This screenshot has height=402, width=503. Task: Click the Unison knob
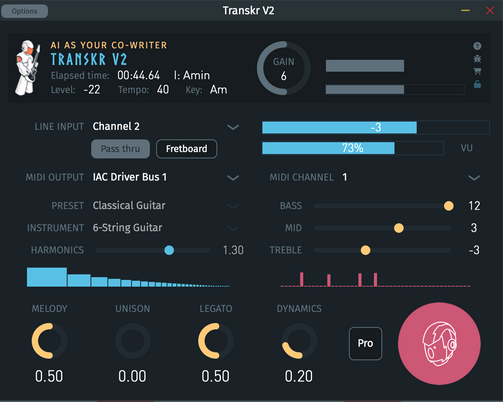point(133,341)
